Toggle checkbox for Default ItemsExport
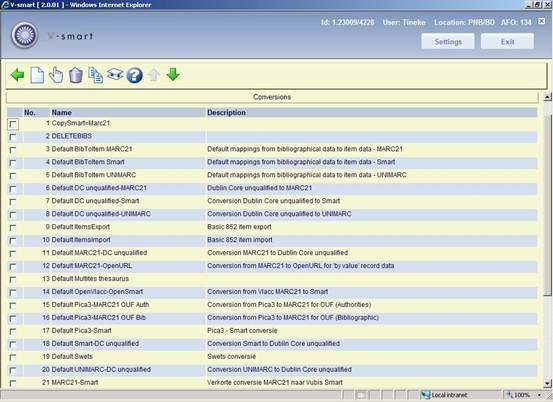Viewport: 553px width, 402px height. [x=13, y=228]
